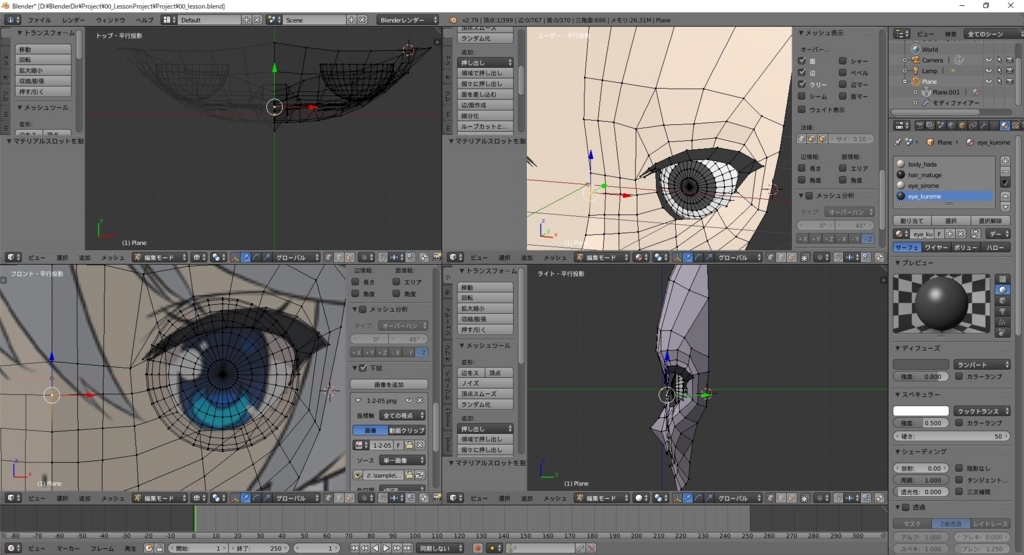Enable タンジェント checkbox in shading panel
Viewport: 1024px width, 555px height.
959,480
